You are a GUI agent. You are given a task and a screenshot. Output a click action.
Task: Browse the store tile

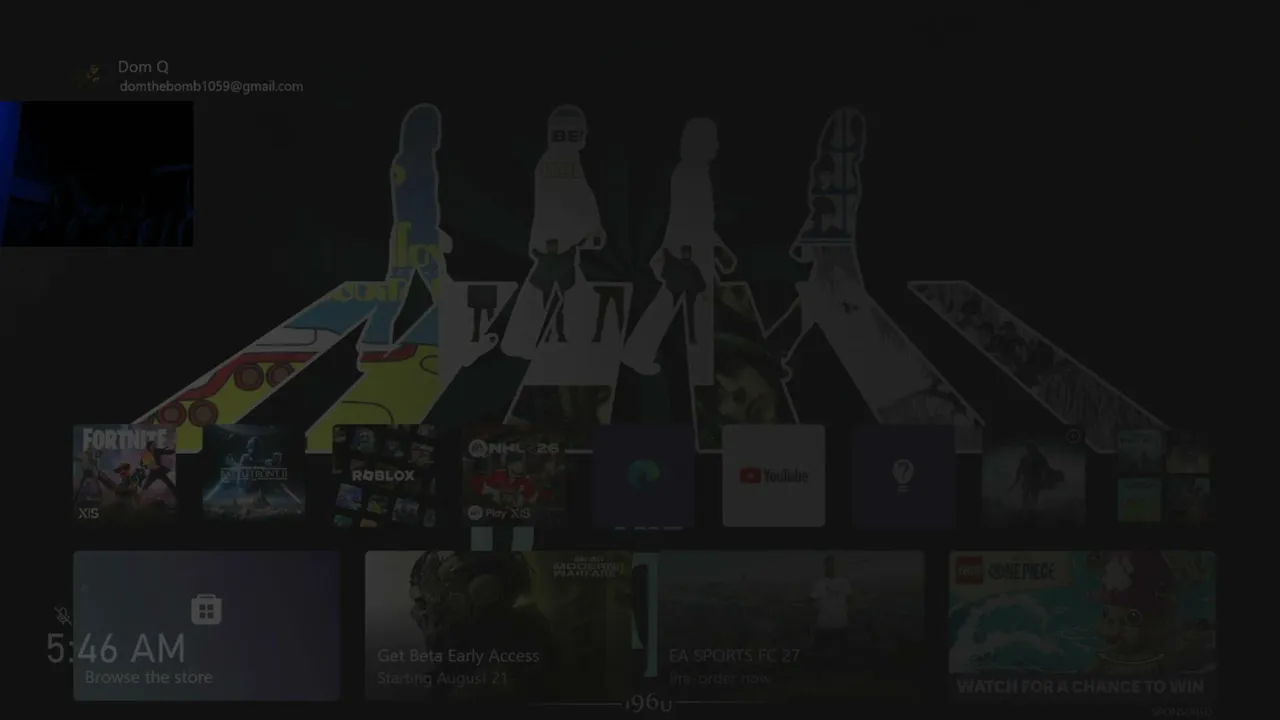point(207,626)
